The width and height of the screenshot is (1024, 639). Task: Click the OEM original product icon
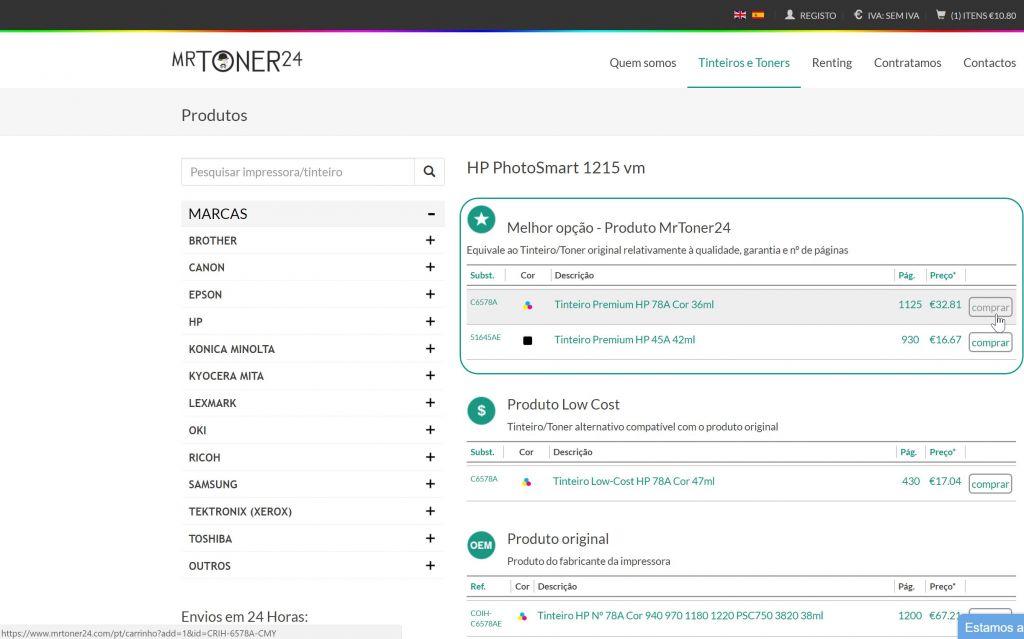(x=481, y=545)
